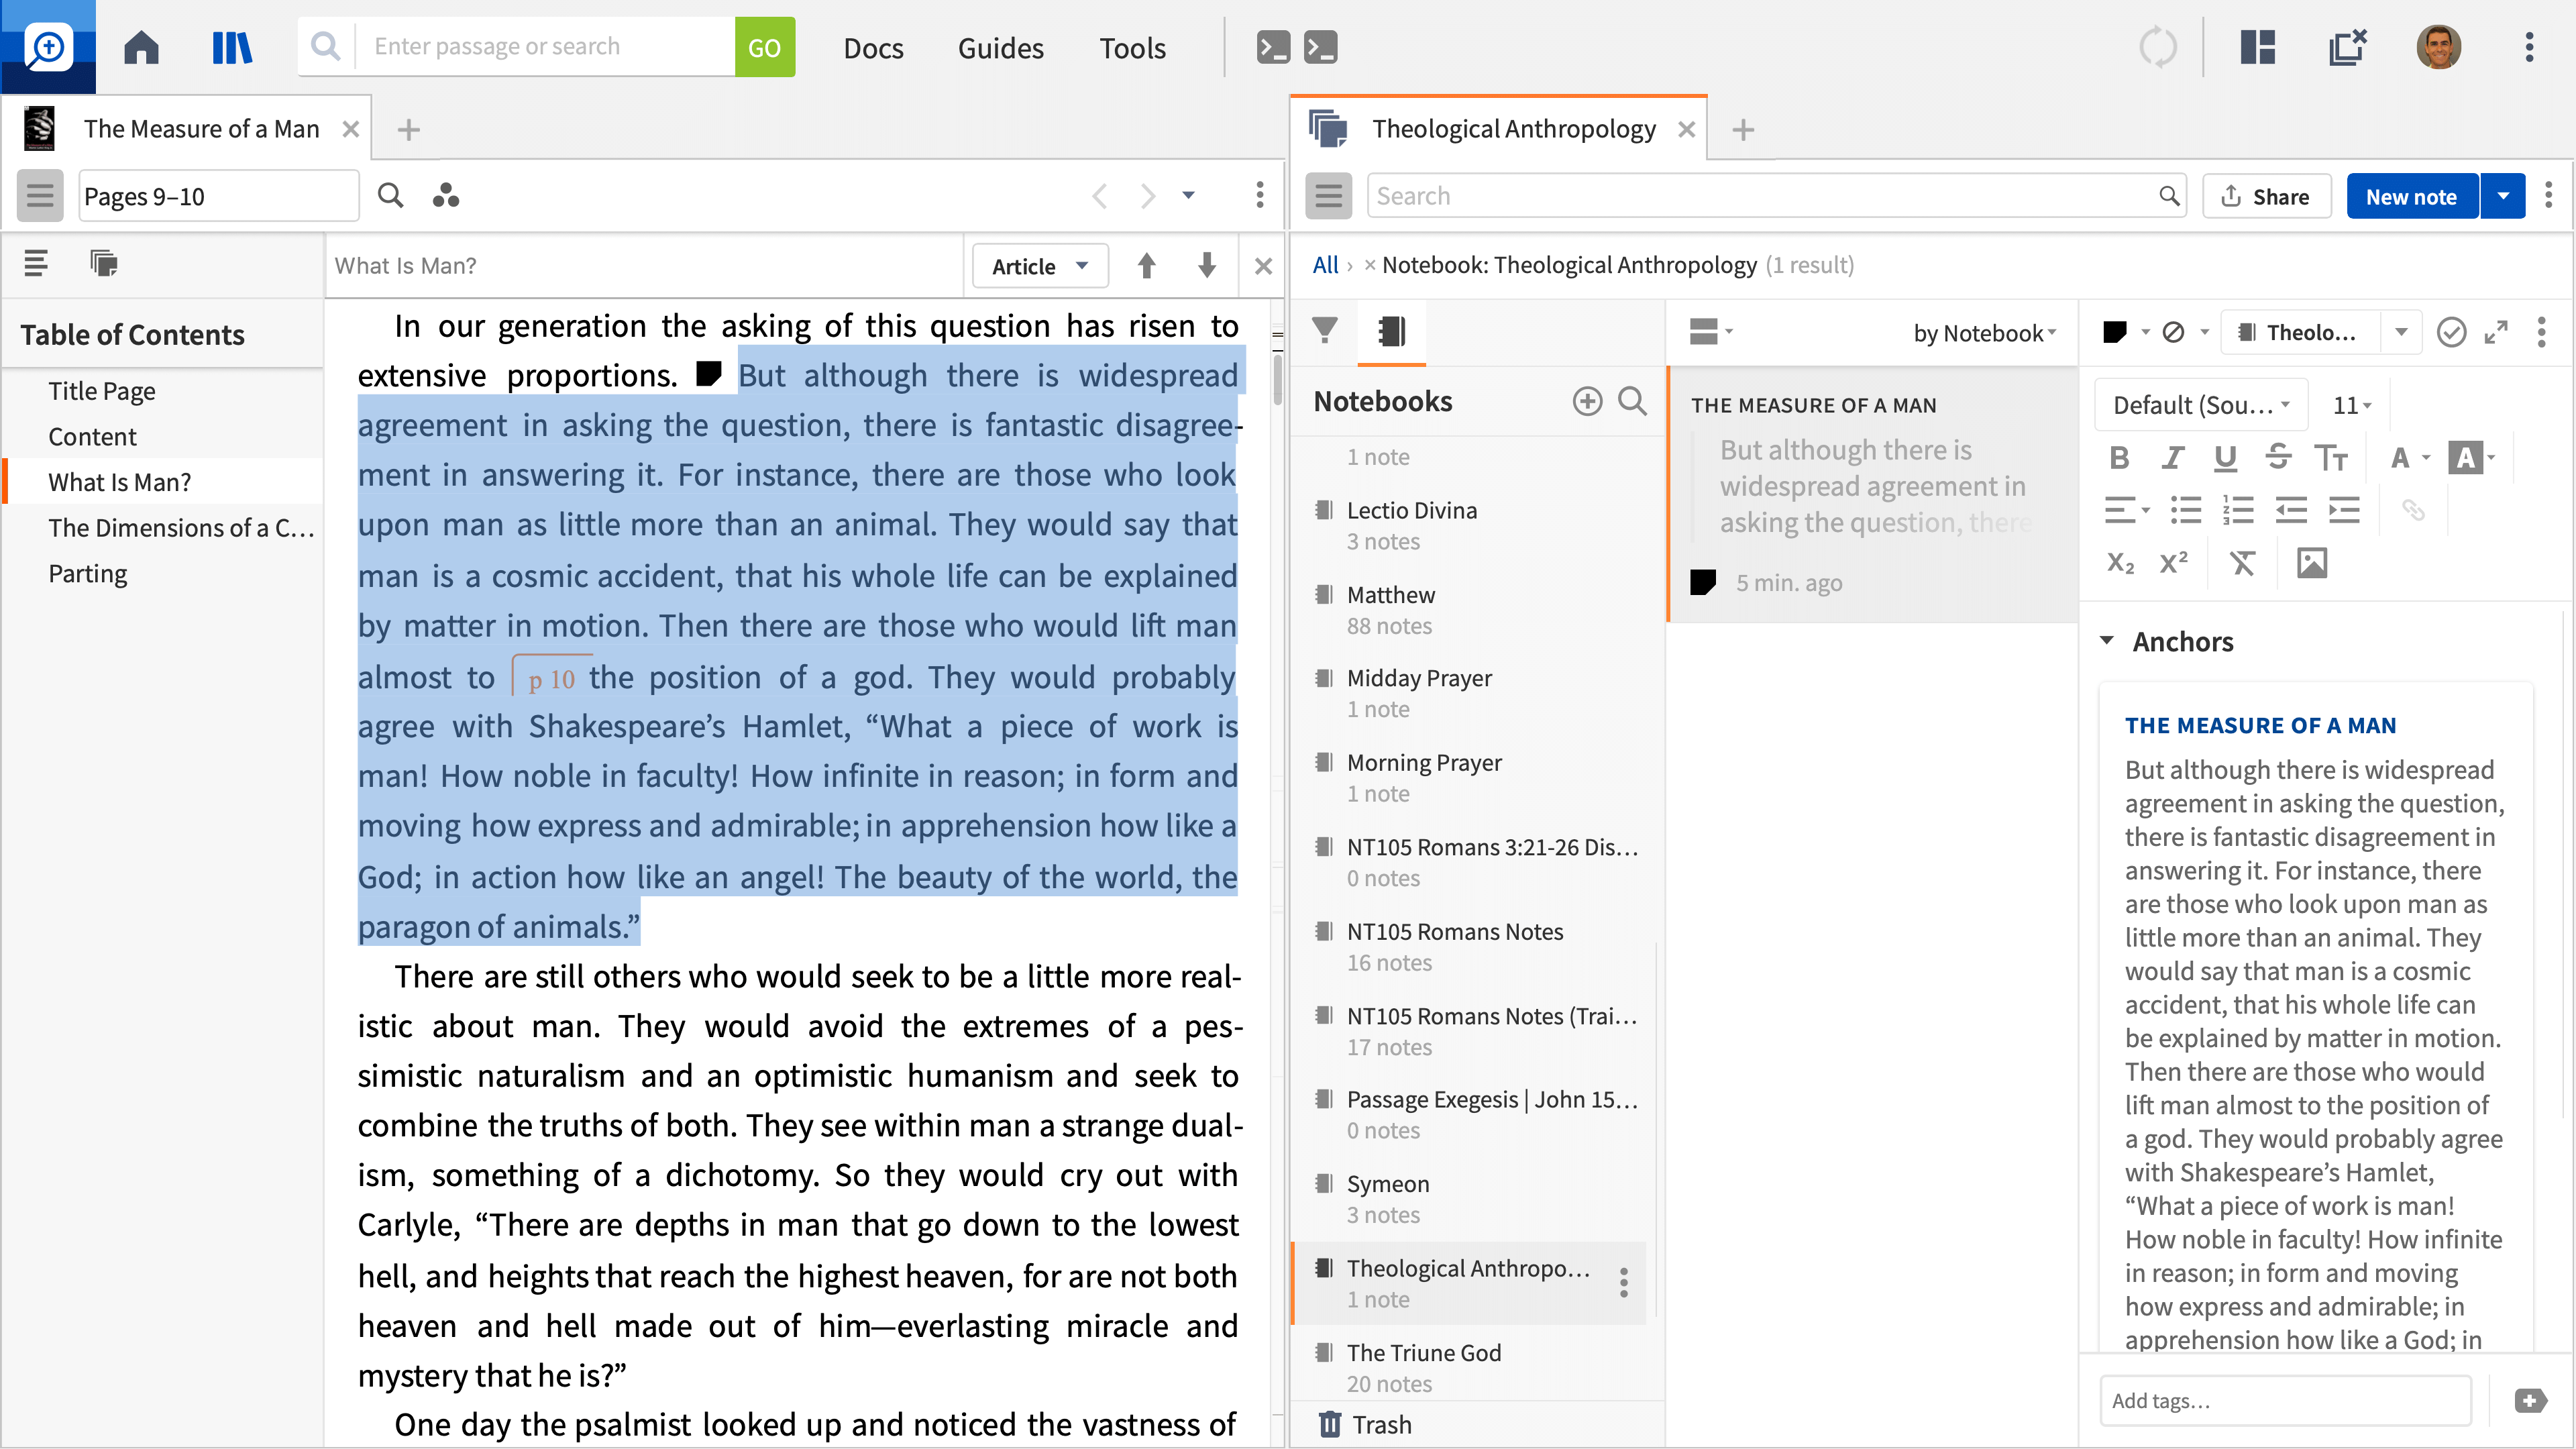Image resolution: width=2576 pixels, height=1449 pixels.
Task: Click the Logos app logo icon
Action: pos(48,47)
